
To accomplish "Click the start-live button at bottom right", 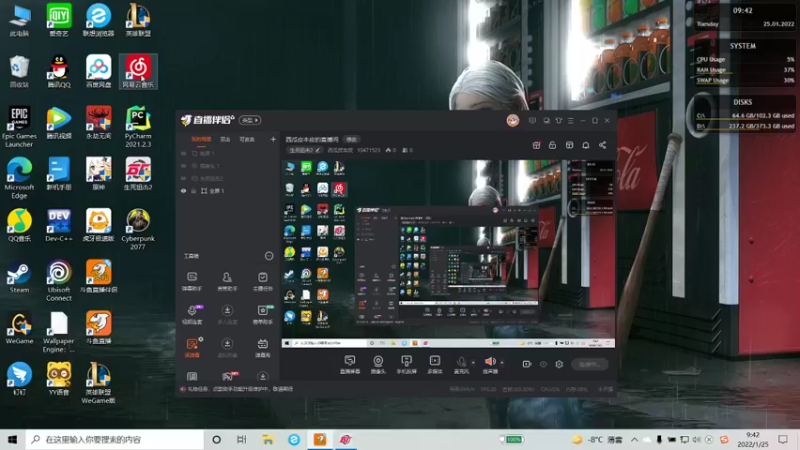I will 589,364.
